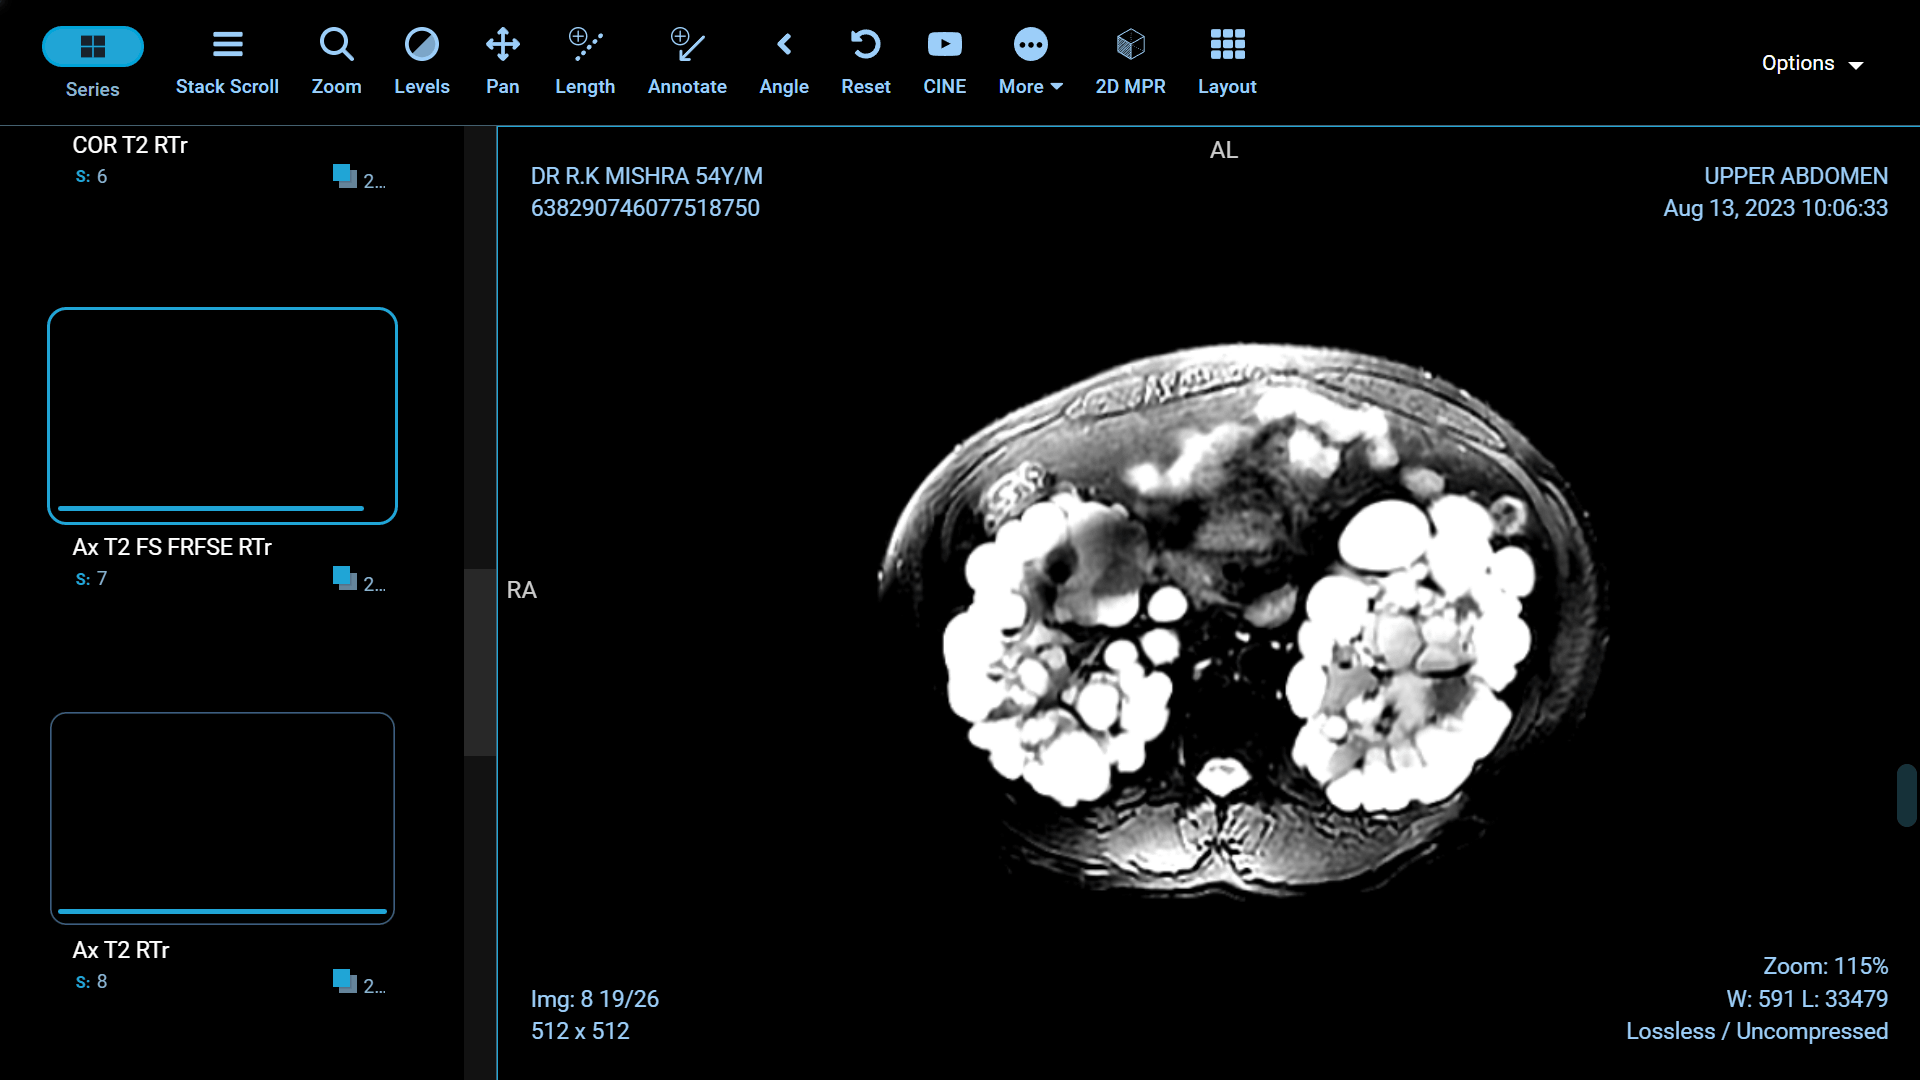Choose the Annotate tool

[687, 60]
